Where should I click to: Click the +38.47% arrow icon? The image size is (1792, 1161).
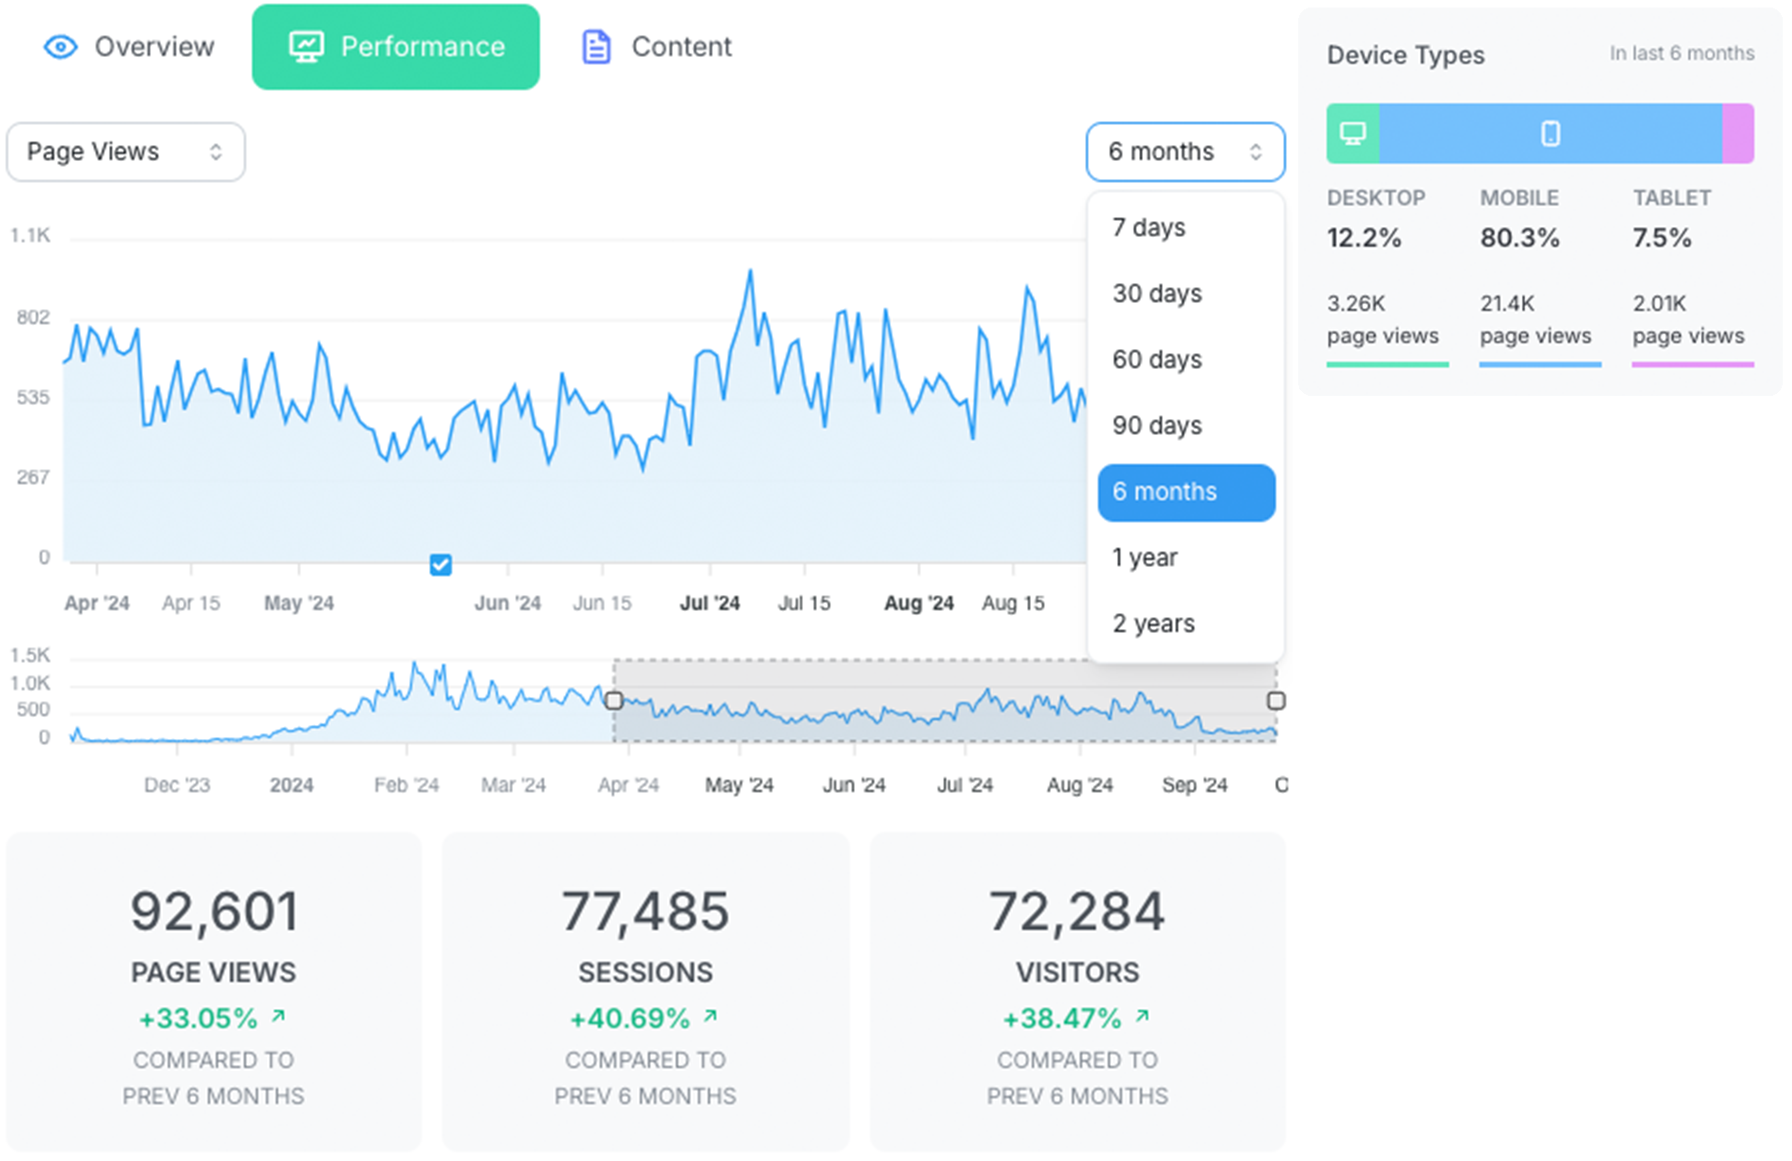point(1143,1016)
